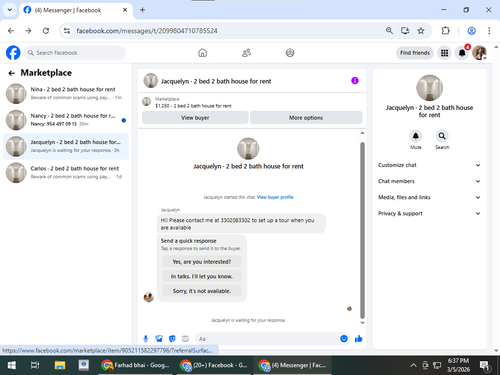500x375 pixels.
Task: Open the Chrome extensions puzzle icon
Action: tap(445, 31)
